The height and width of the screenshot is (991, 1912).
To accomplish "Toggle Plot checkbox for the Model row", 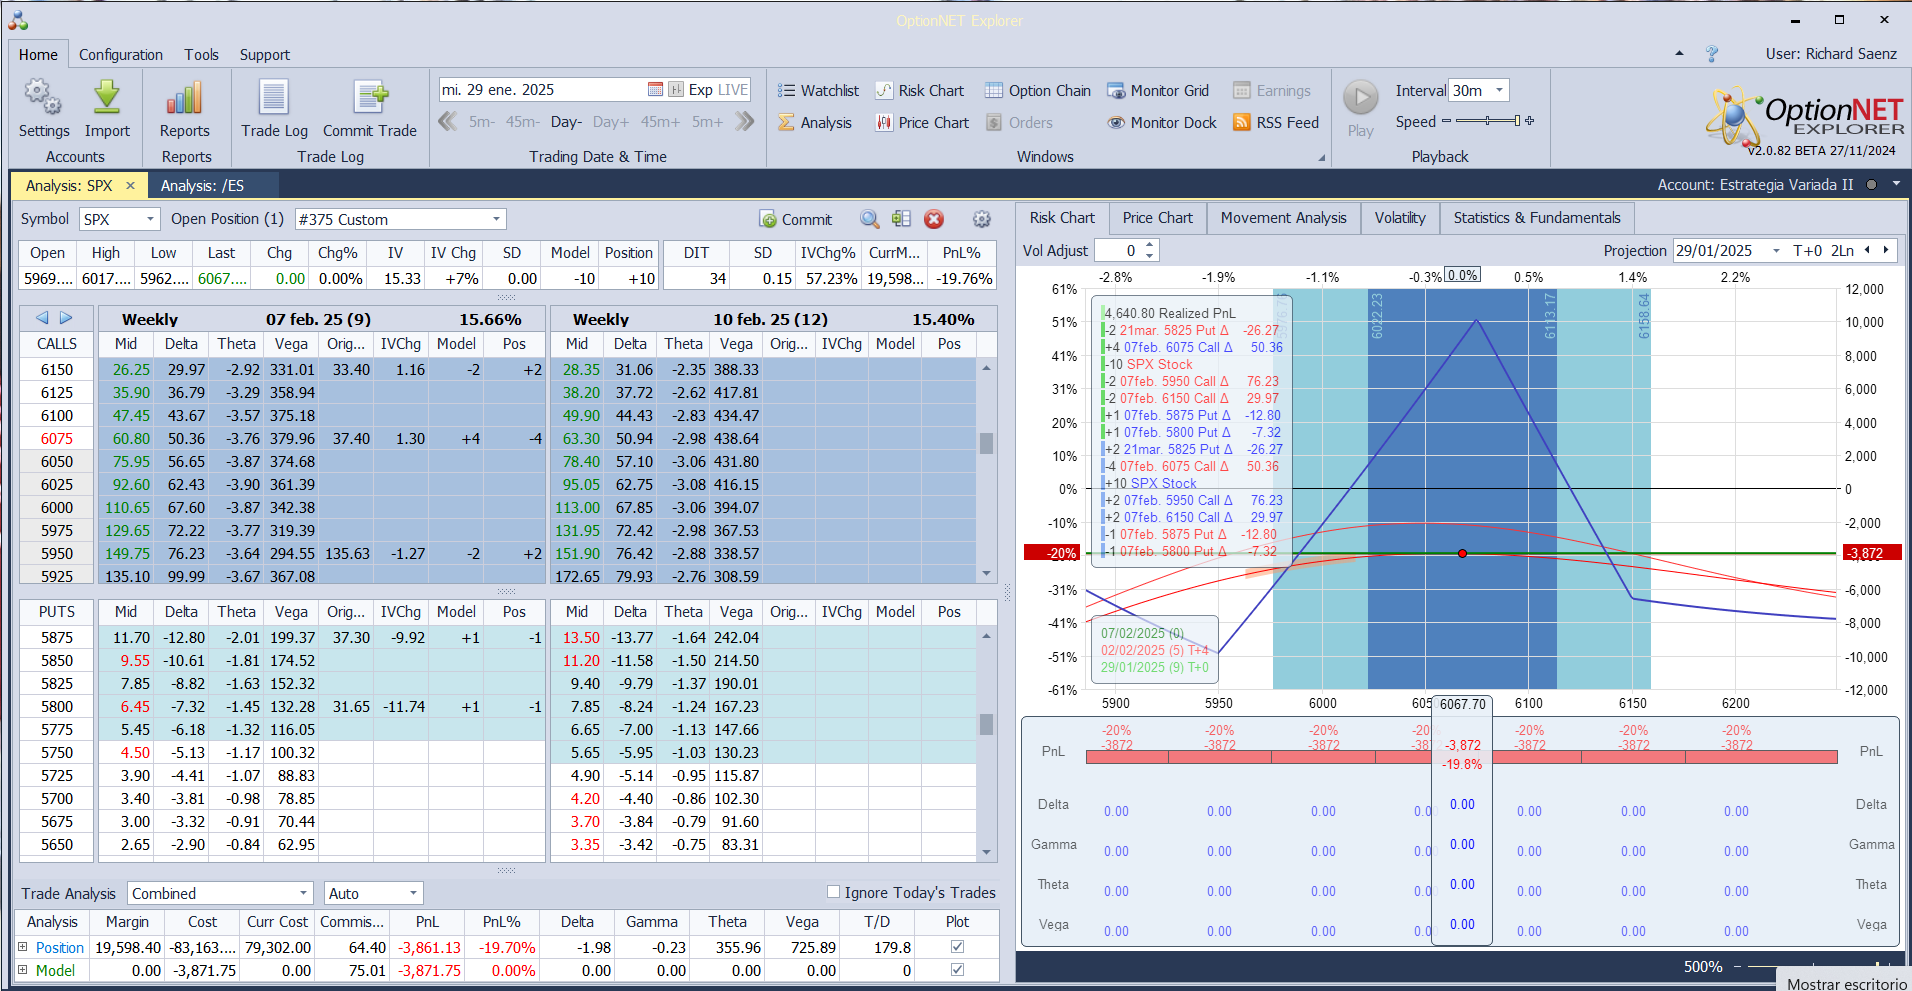I will (957, 970).
